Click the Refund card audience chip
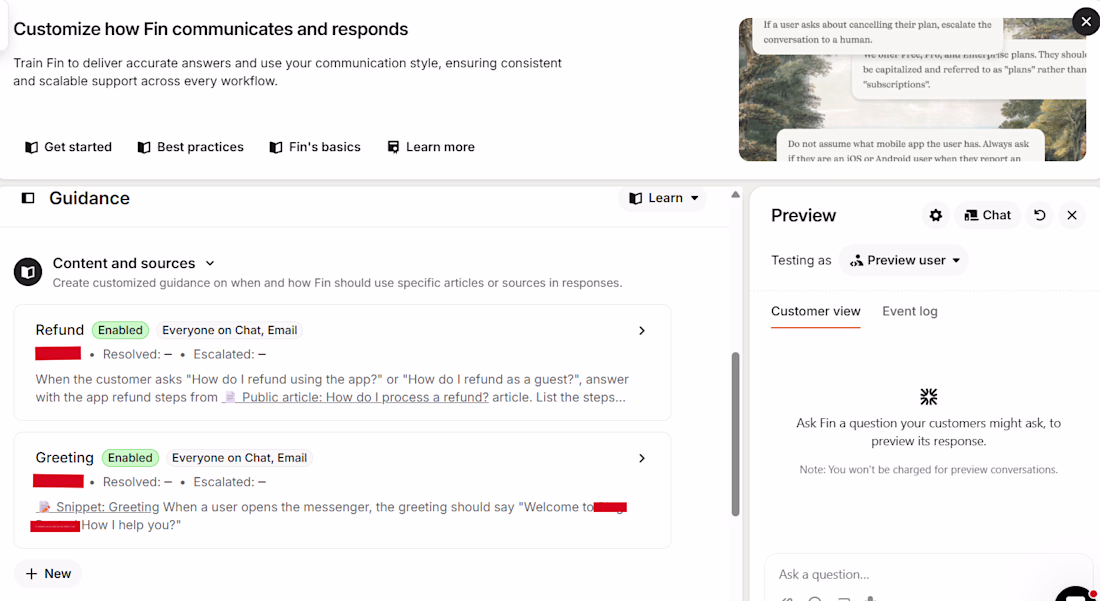 (229, 330)
